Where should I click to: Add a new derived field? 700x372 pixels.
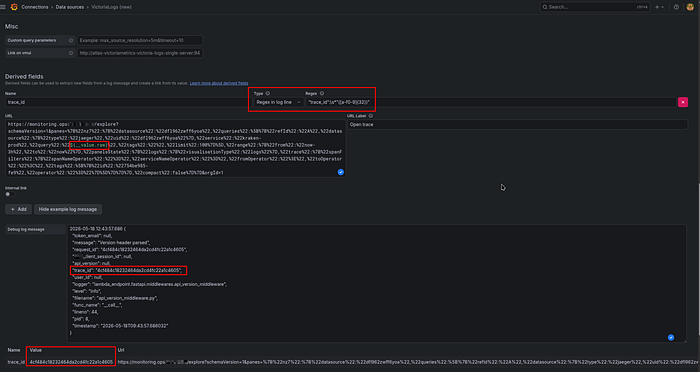(18, 209)
